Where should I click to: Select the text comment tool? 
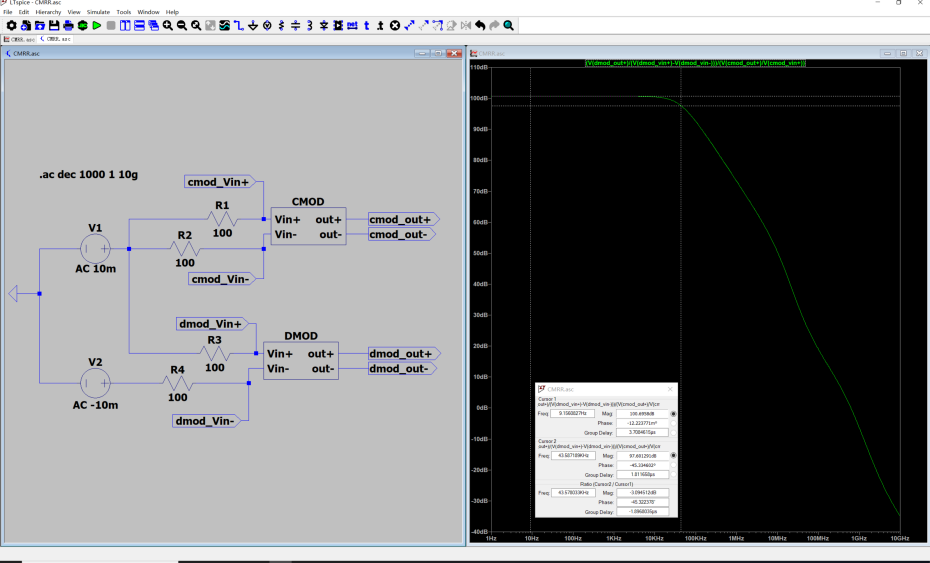(366, 26)
